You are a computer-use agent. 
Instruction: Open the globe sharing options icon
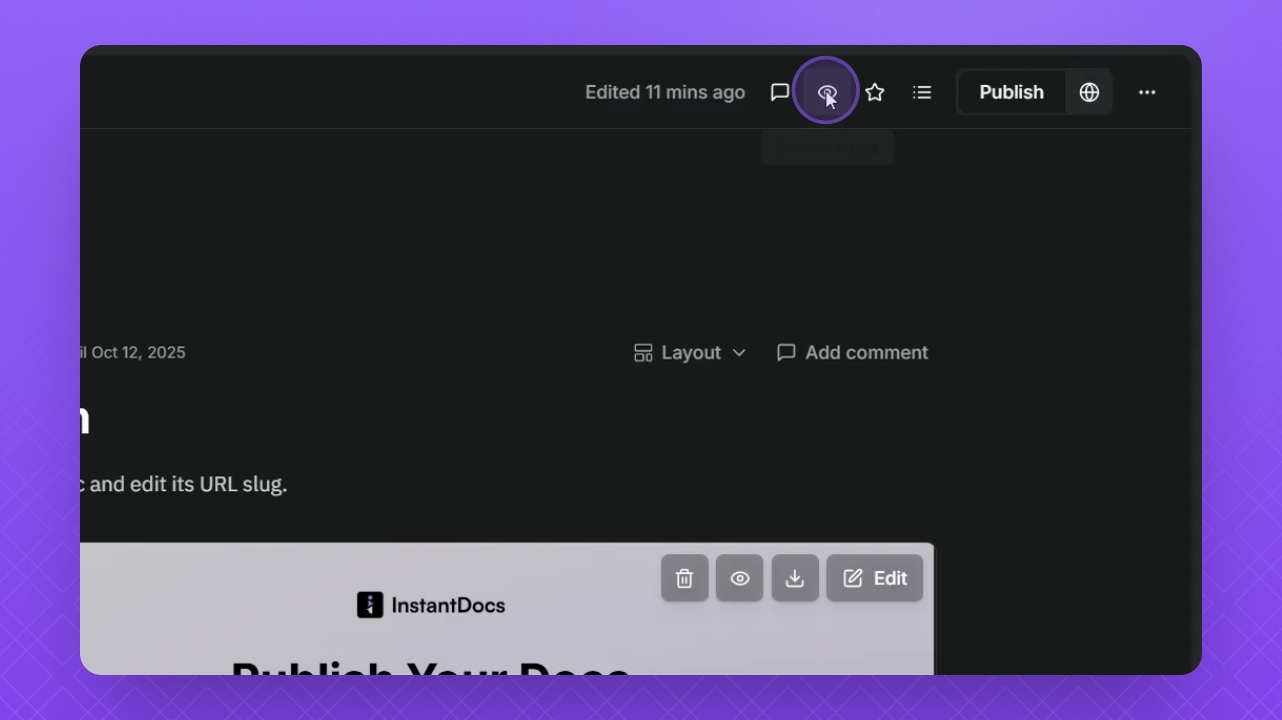[x=1089, y=92]
